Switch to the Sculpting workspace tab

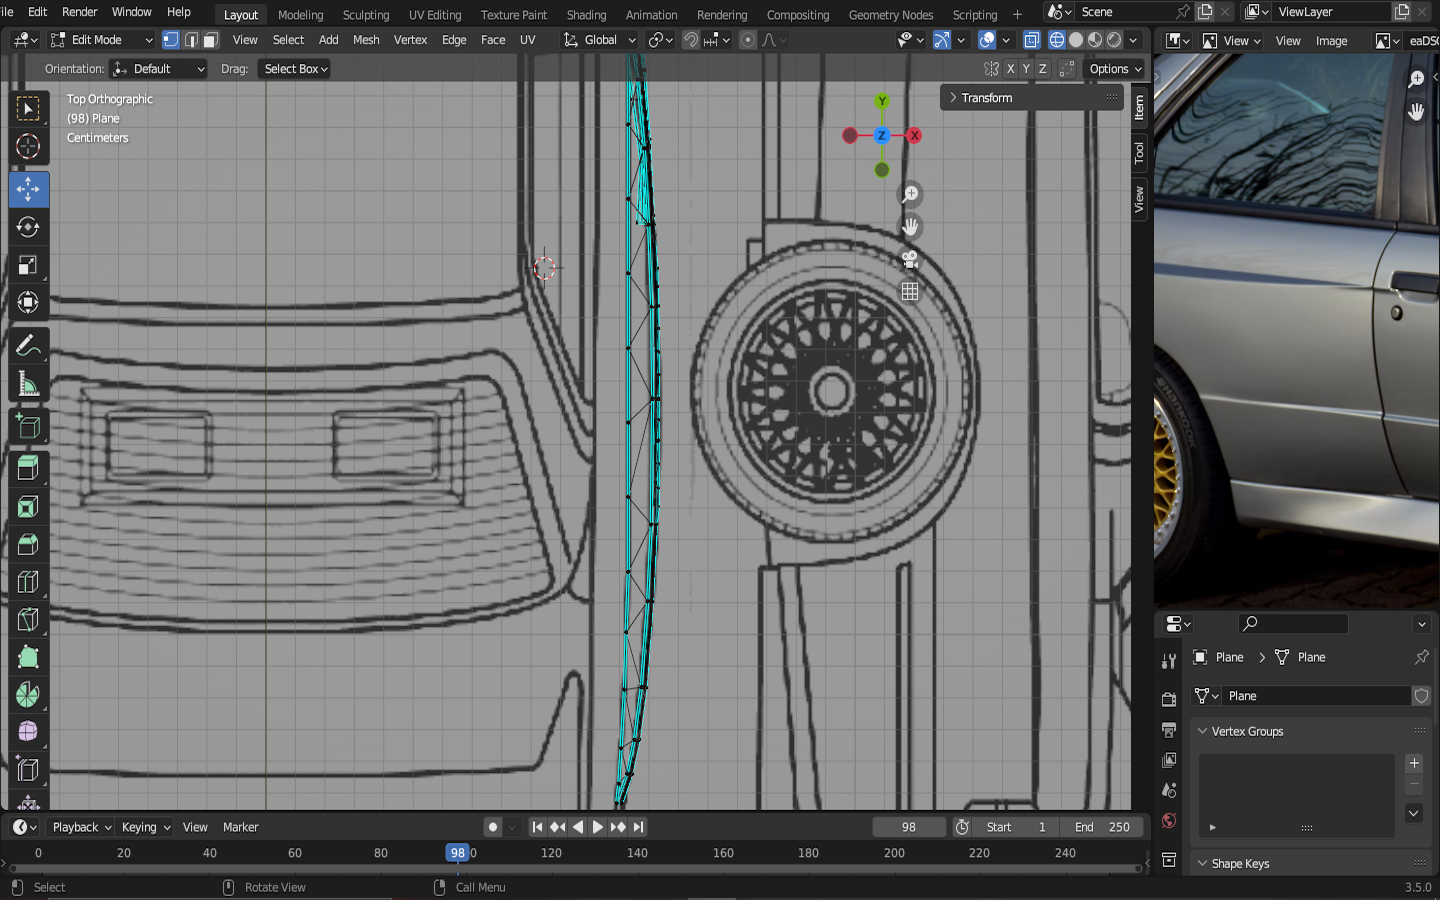(x=365, y=15)
